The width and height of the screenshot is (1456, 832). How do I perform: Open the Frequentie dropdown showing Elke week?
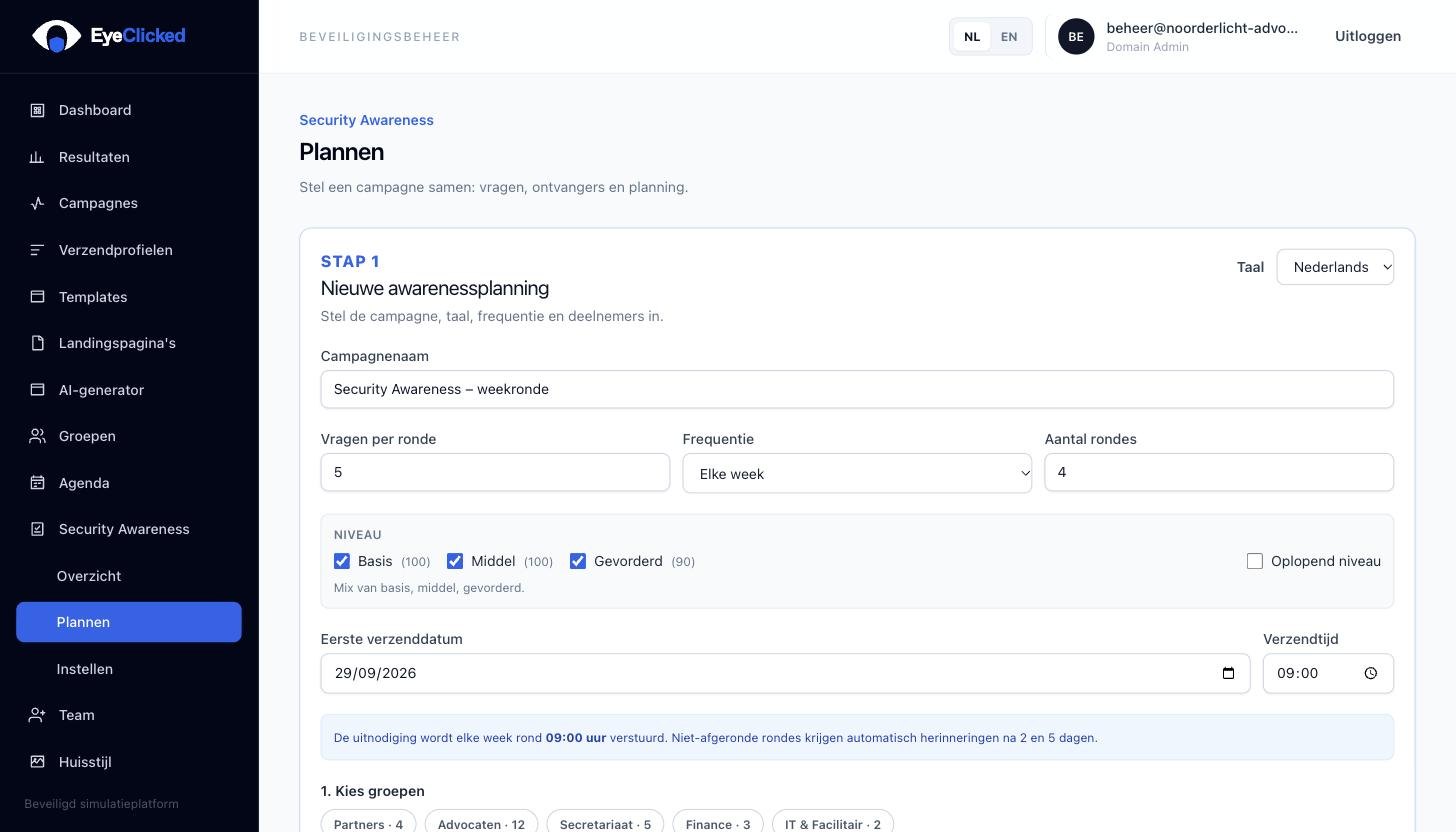tap(857, 473)
